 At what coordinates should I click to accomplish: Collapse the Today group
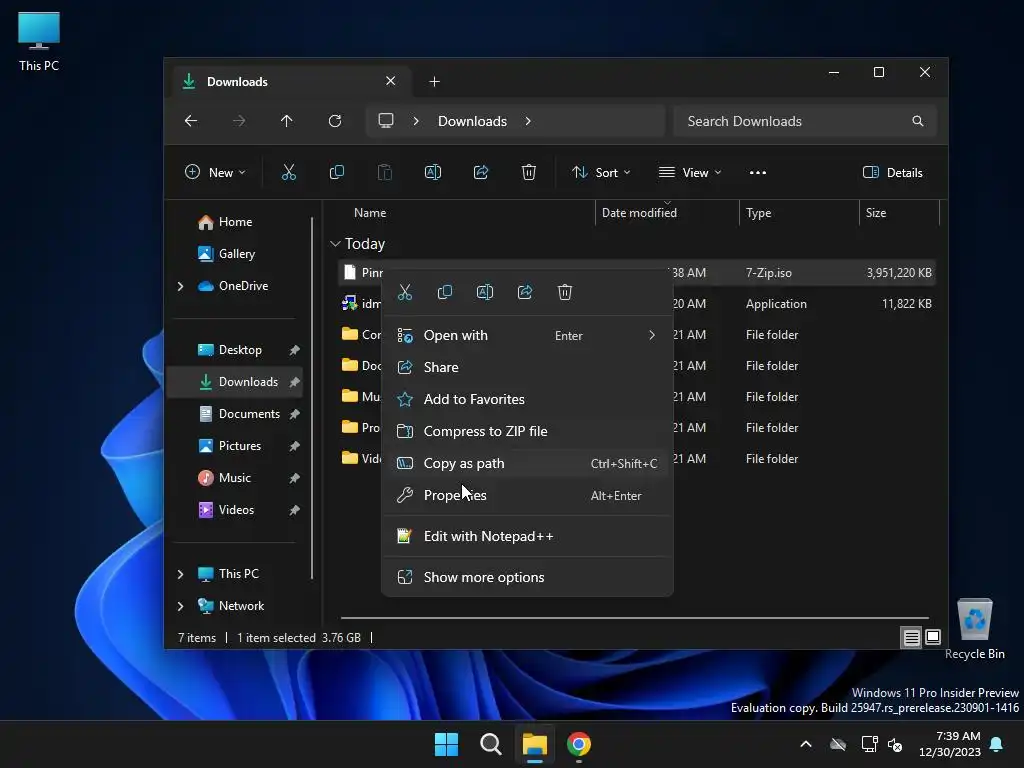(x=335, y=244)
